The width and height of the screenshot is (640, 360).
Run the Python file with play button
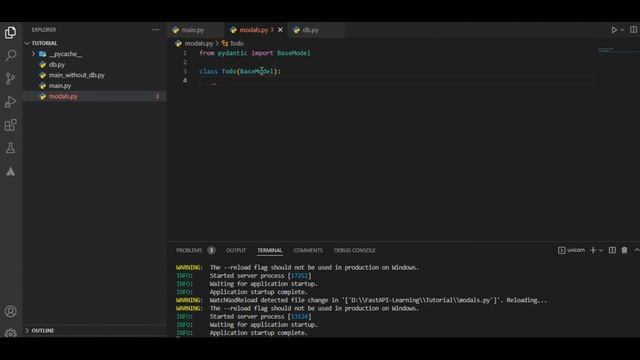[614, 30]
